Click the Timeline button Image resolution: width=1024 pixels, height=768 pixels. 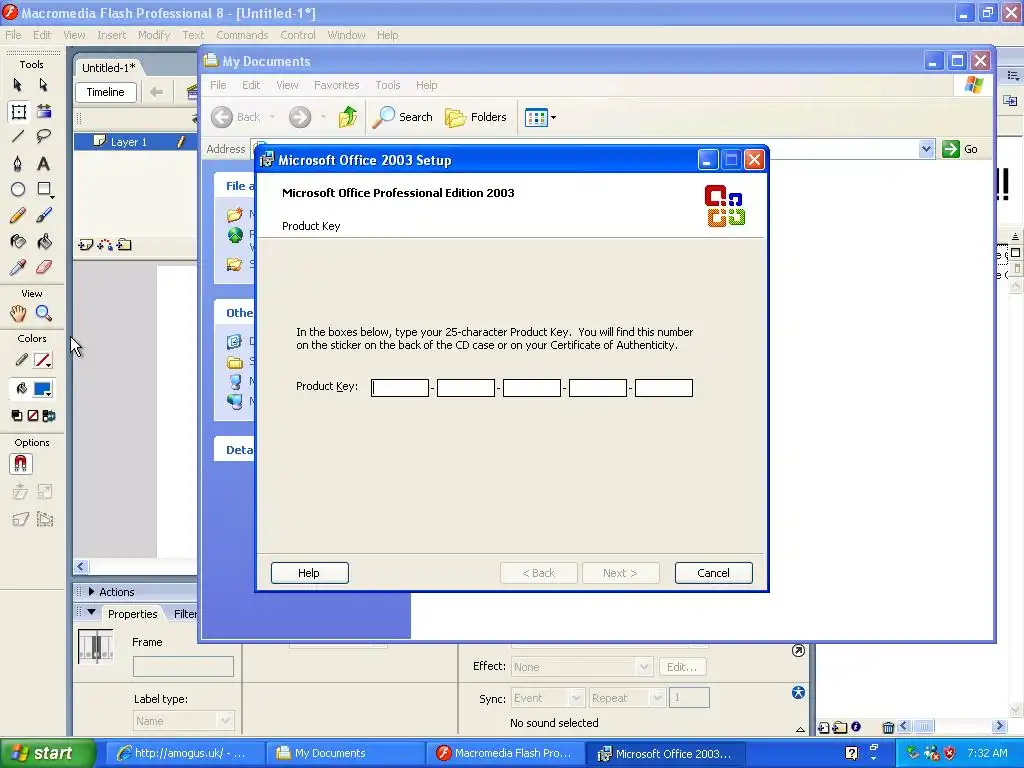coord(106,92)
